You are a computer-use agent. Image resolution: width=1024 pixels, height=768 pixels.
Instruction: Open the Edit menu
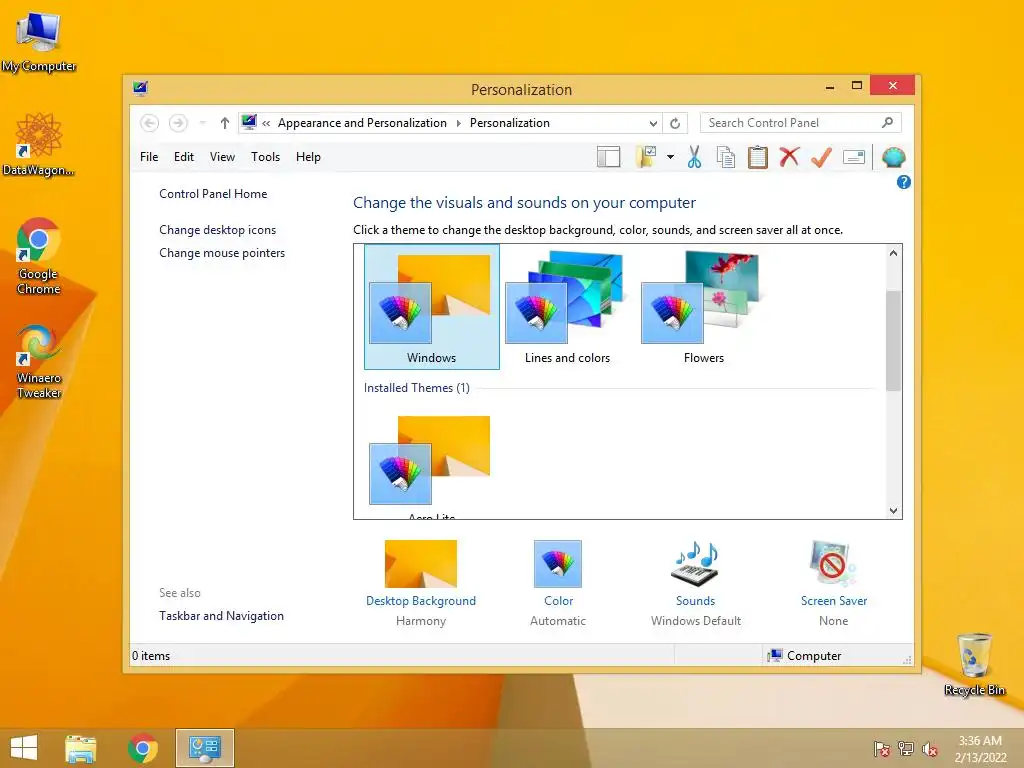point(184,157)
